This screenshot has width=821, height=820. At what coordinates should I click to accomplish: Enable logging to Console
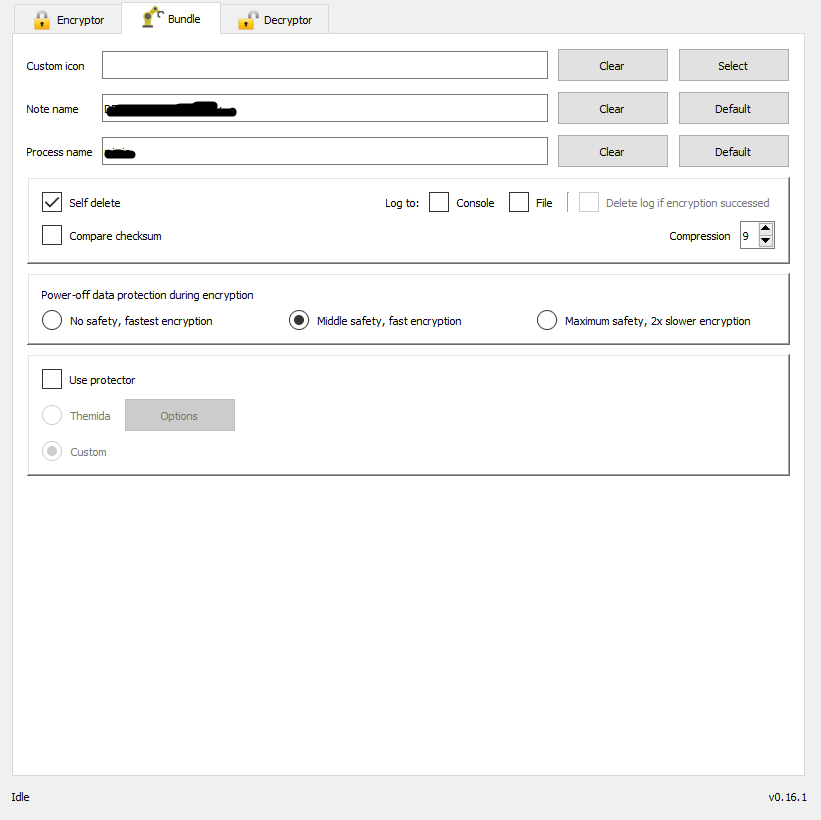[x=439, y=203]
